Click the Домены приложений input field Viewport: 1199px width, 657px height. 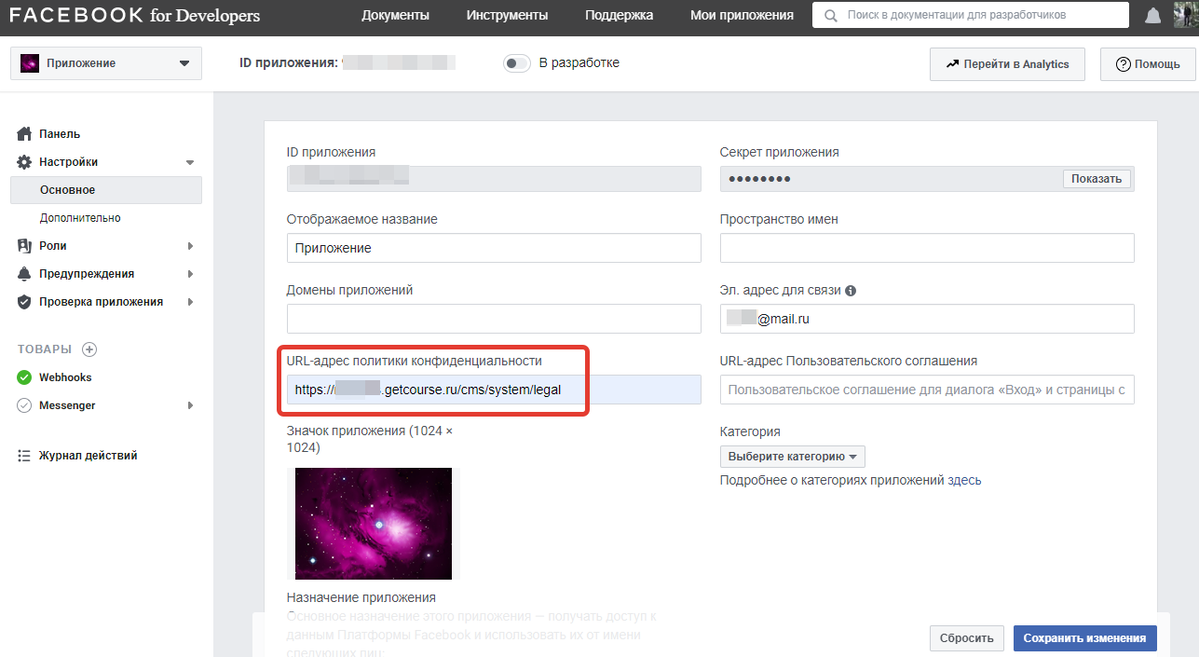point(494,319)
